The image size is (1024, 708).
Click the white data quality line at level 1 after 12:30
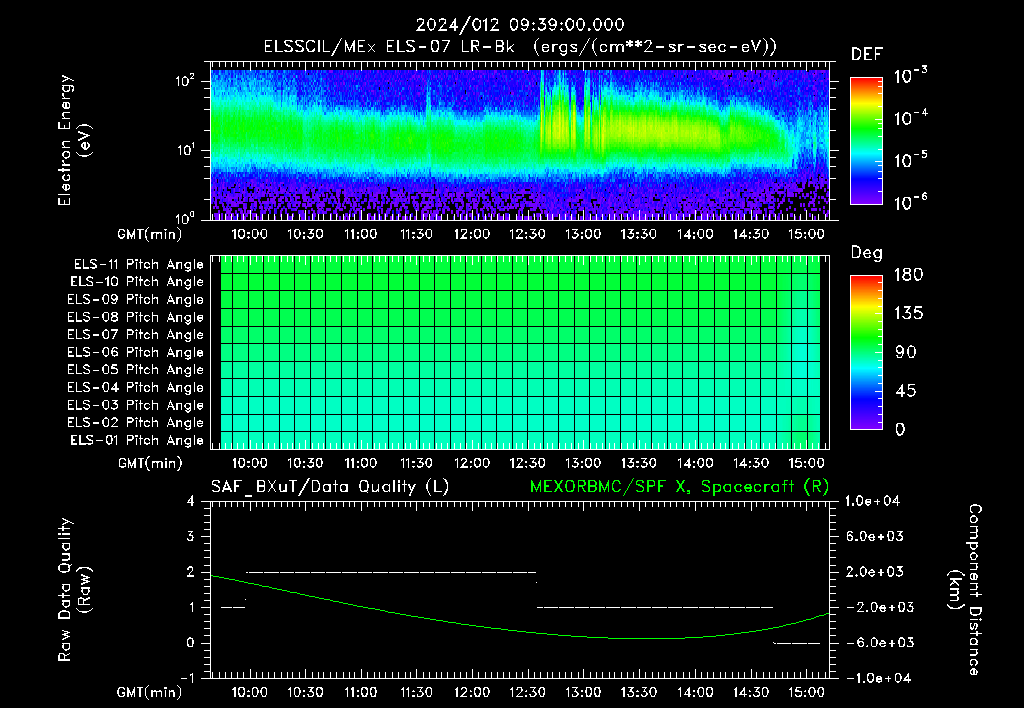pos(655,607)
